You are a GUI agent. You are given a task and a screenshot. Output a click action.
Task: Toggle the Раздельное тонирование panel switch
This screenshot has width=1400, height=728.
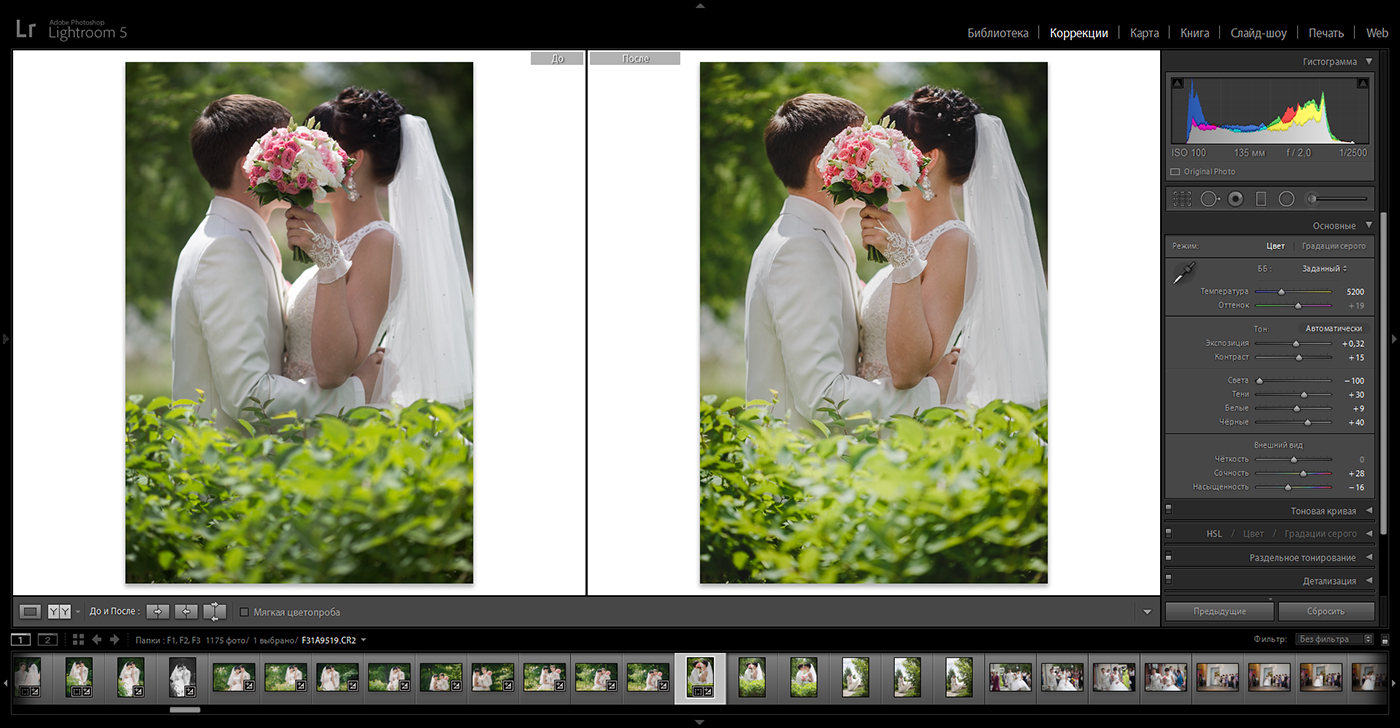pos(1168,557)
